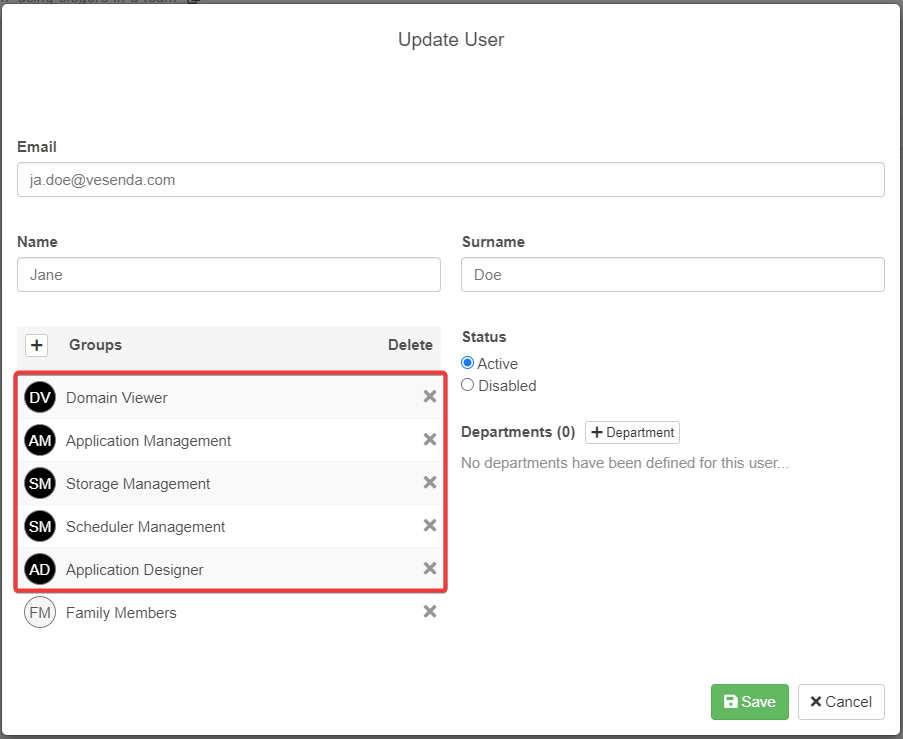Set user status to Disabled

[468, 385]
